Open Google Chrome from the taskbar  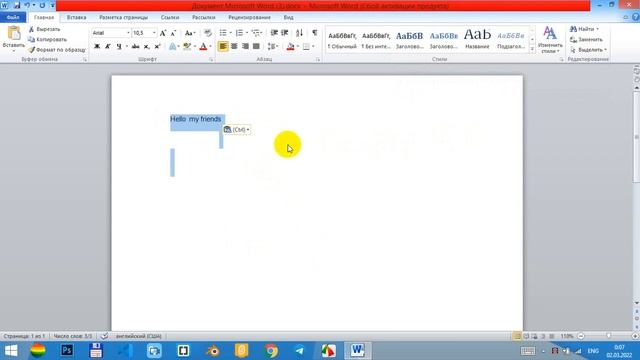[271, 351]
